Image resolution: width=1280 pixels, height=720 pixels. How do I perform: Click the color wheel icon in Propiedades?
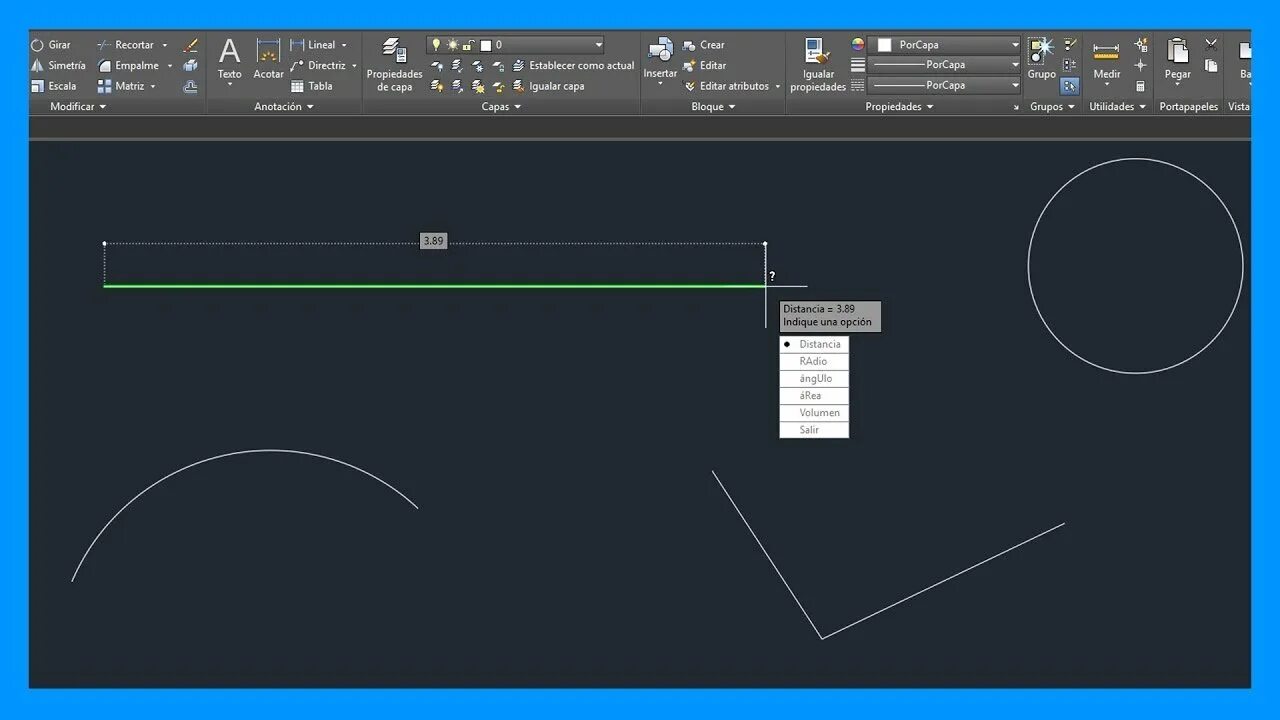(857, 44)
